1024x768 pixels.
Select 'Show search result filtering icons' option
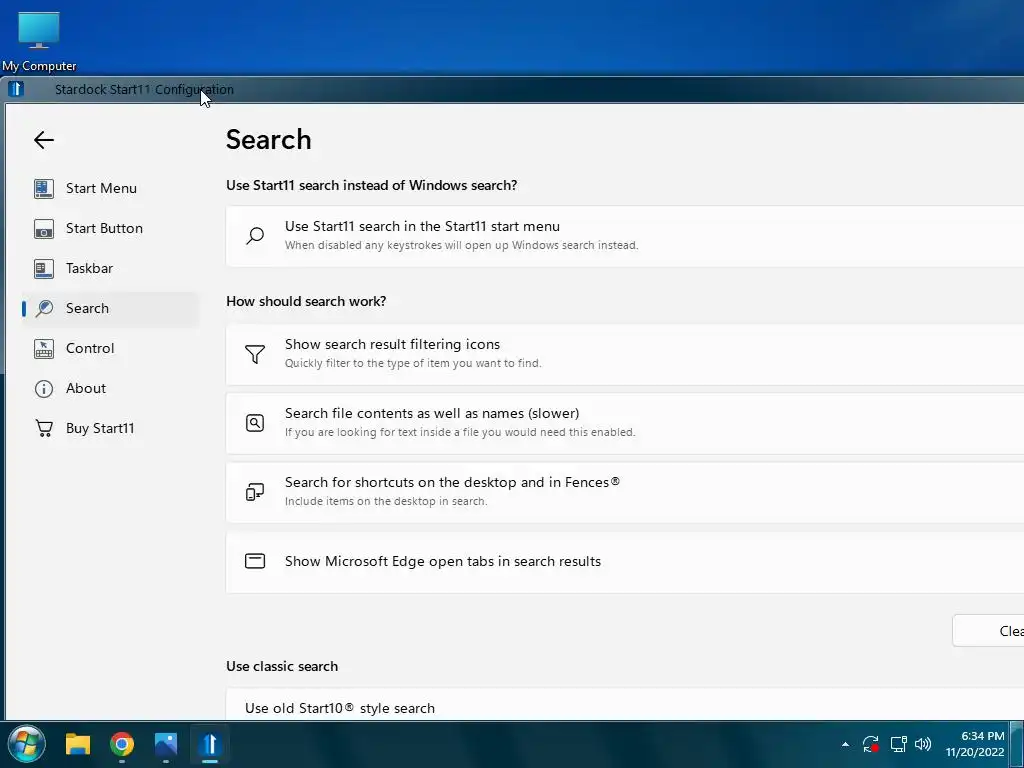pos(625,354)
